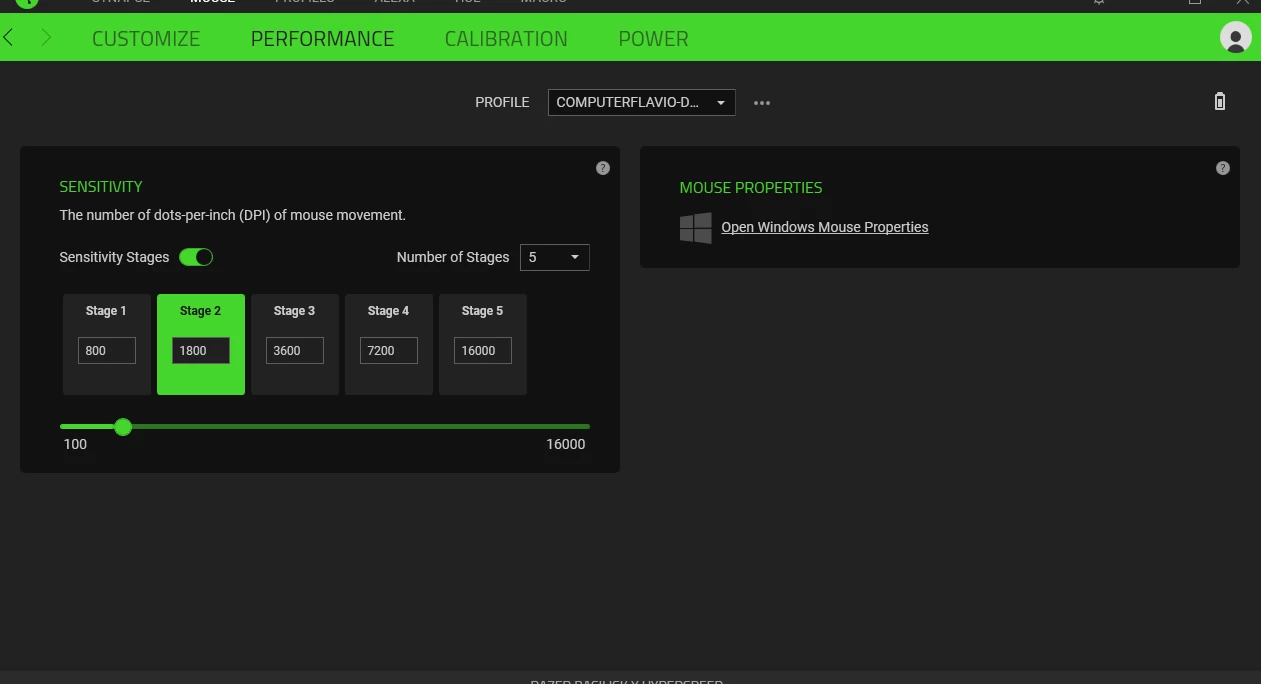Toggle the Sensitivity Stages switch off
This screenshot has width=1261, height=684.
point(196,257)
